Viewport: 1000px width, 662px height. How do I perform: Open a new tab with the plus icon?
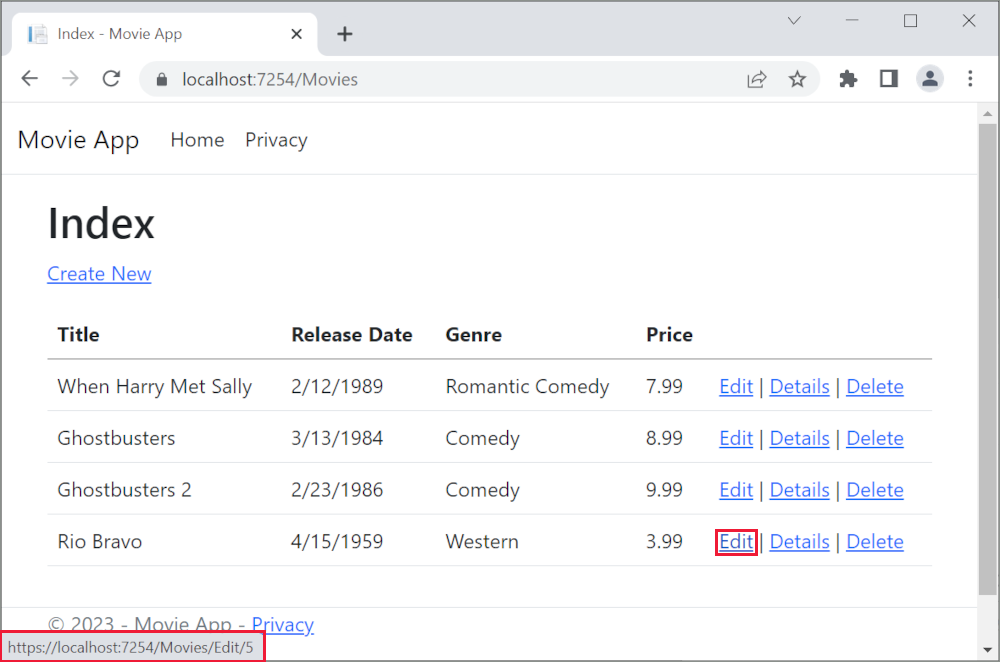click(x=345, y=33)
